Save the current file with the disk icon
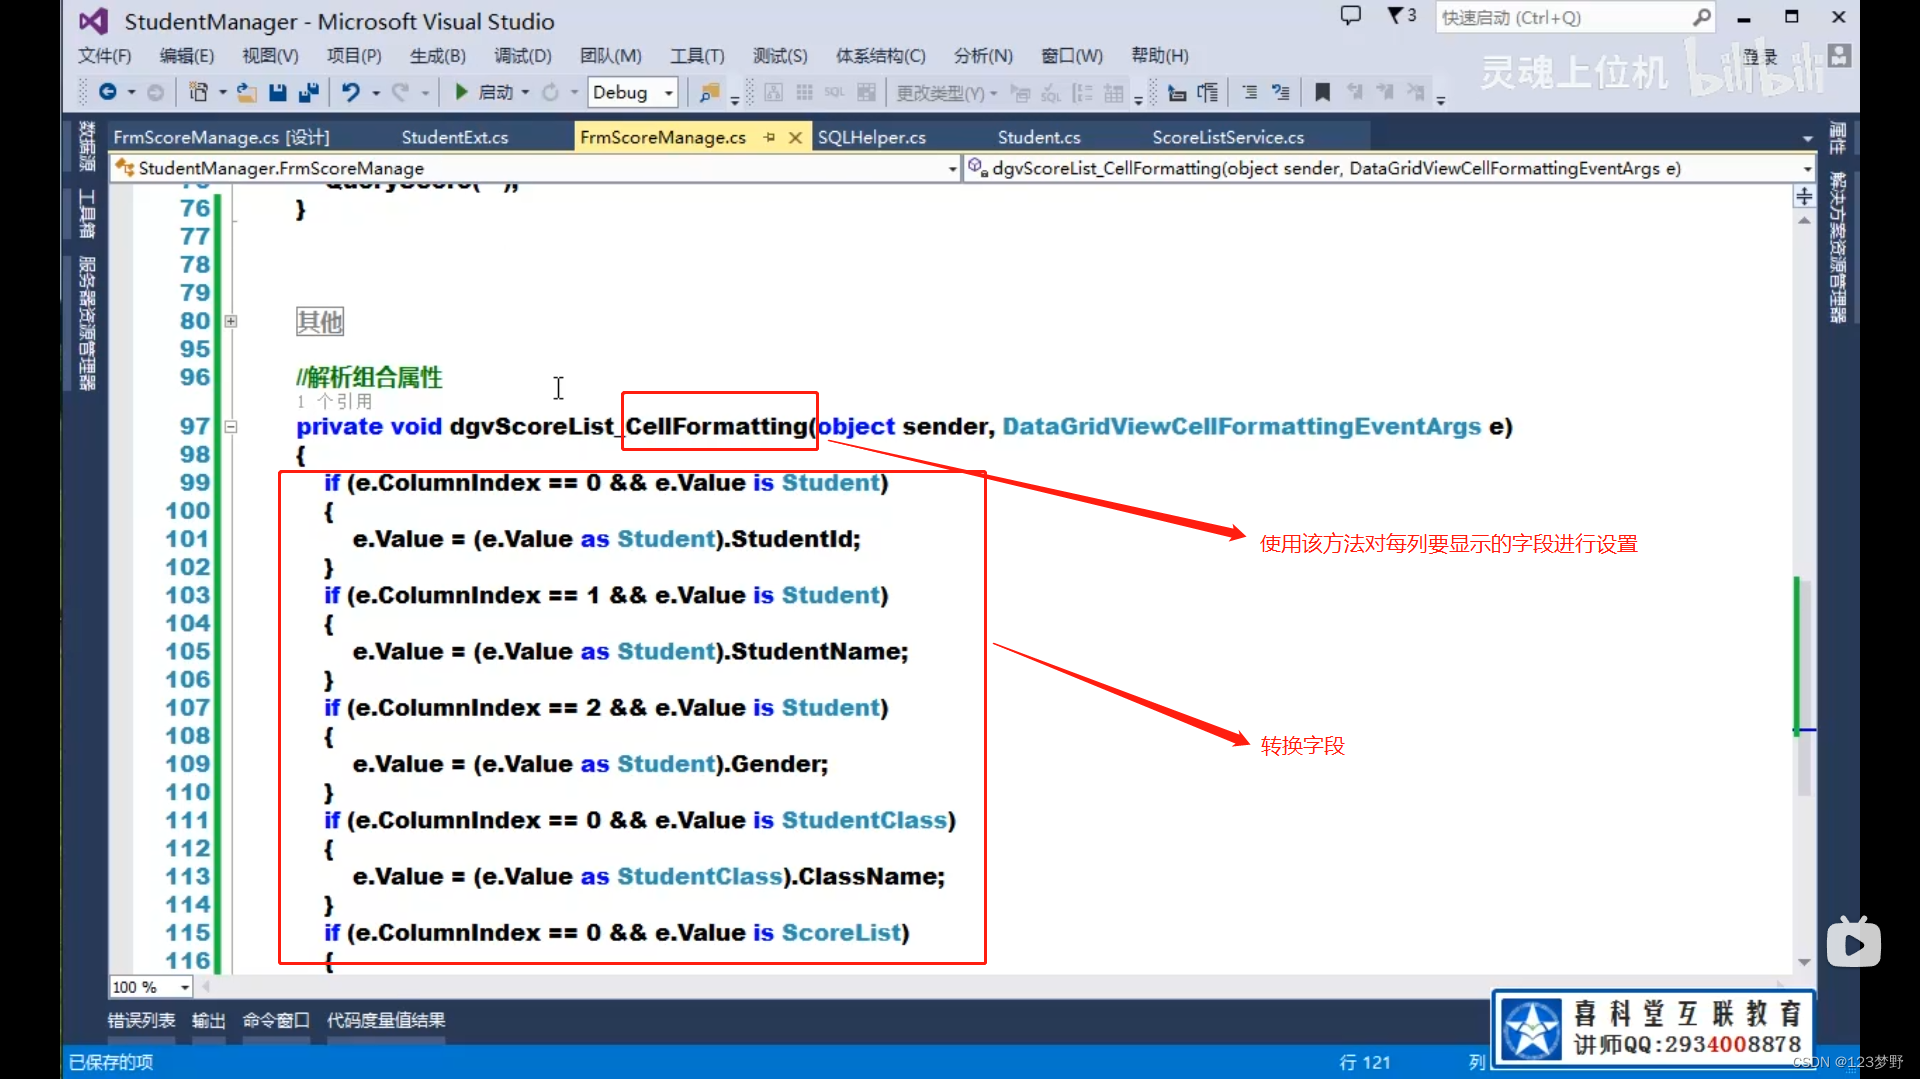The height and width of the screenshot is (1079, 1920). pos(278,92)
